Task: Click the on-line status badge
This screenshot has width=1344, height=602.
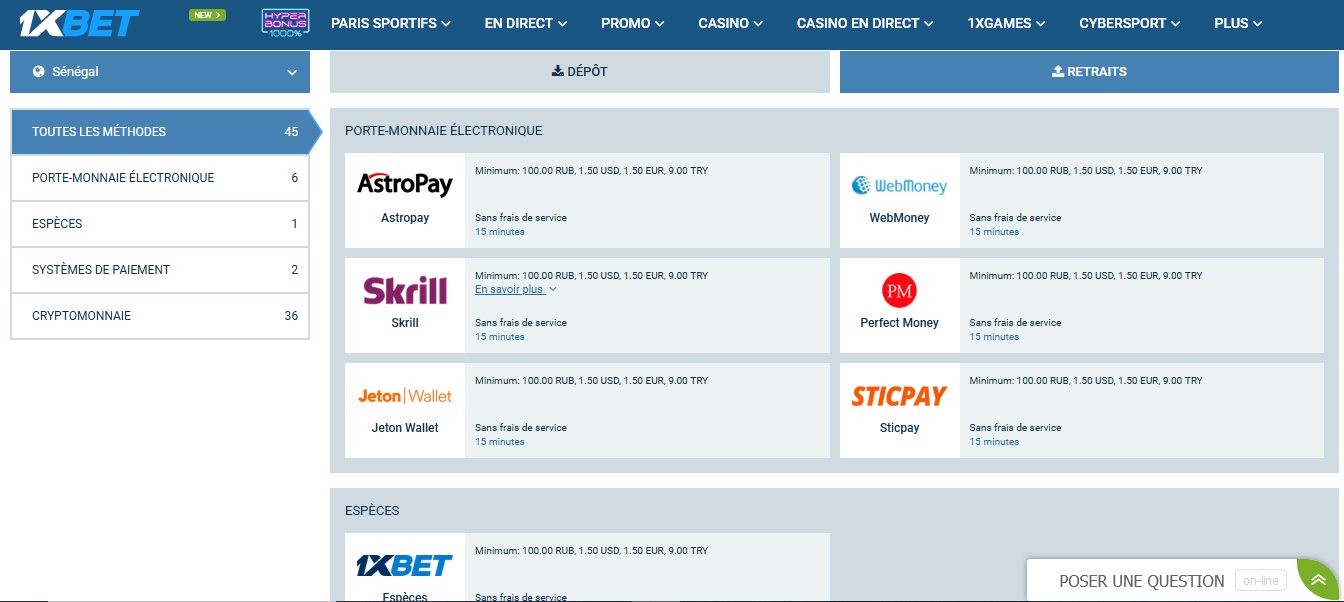Action: [1261, 581]
